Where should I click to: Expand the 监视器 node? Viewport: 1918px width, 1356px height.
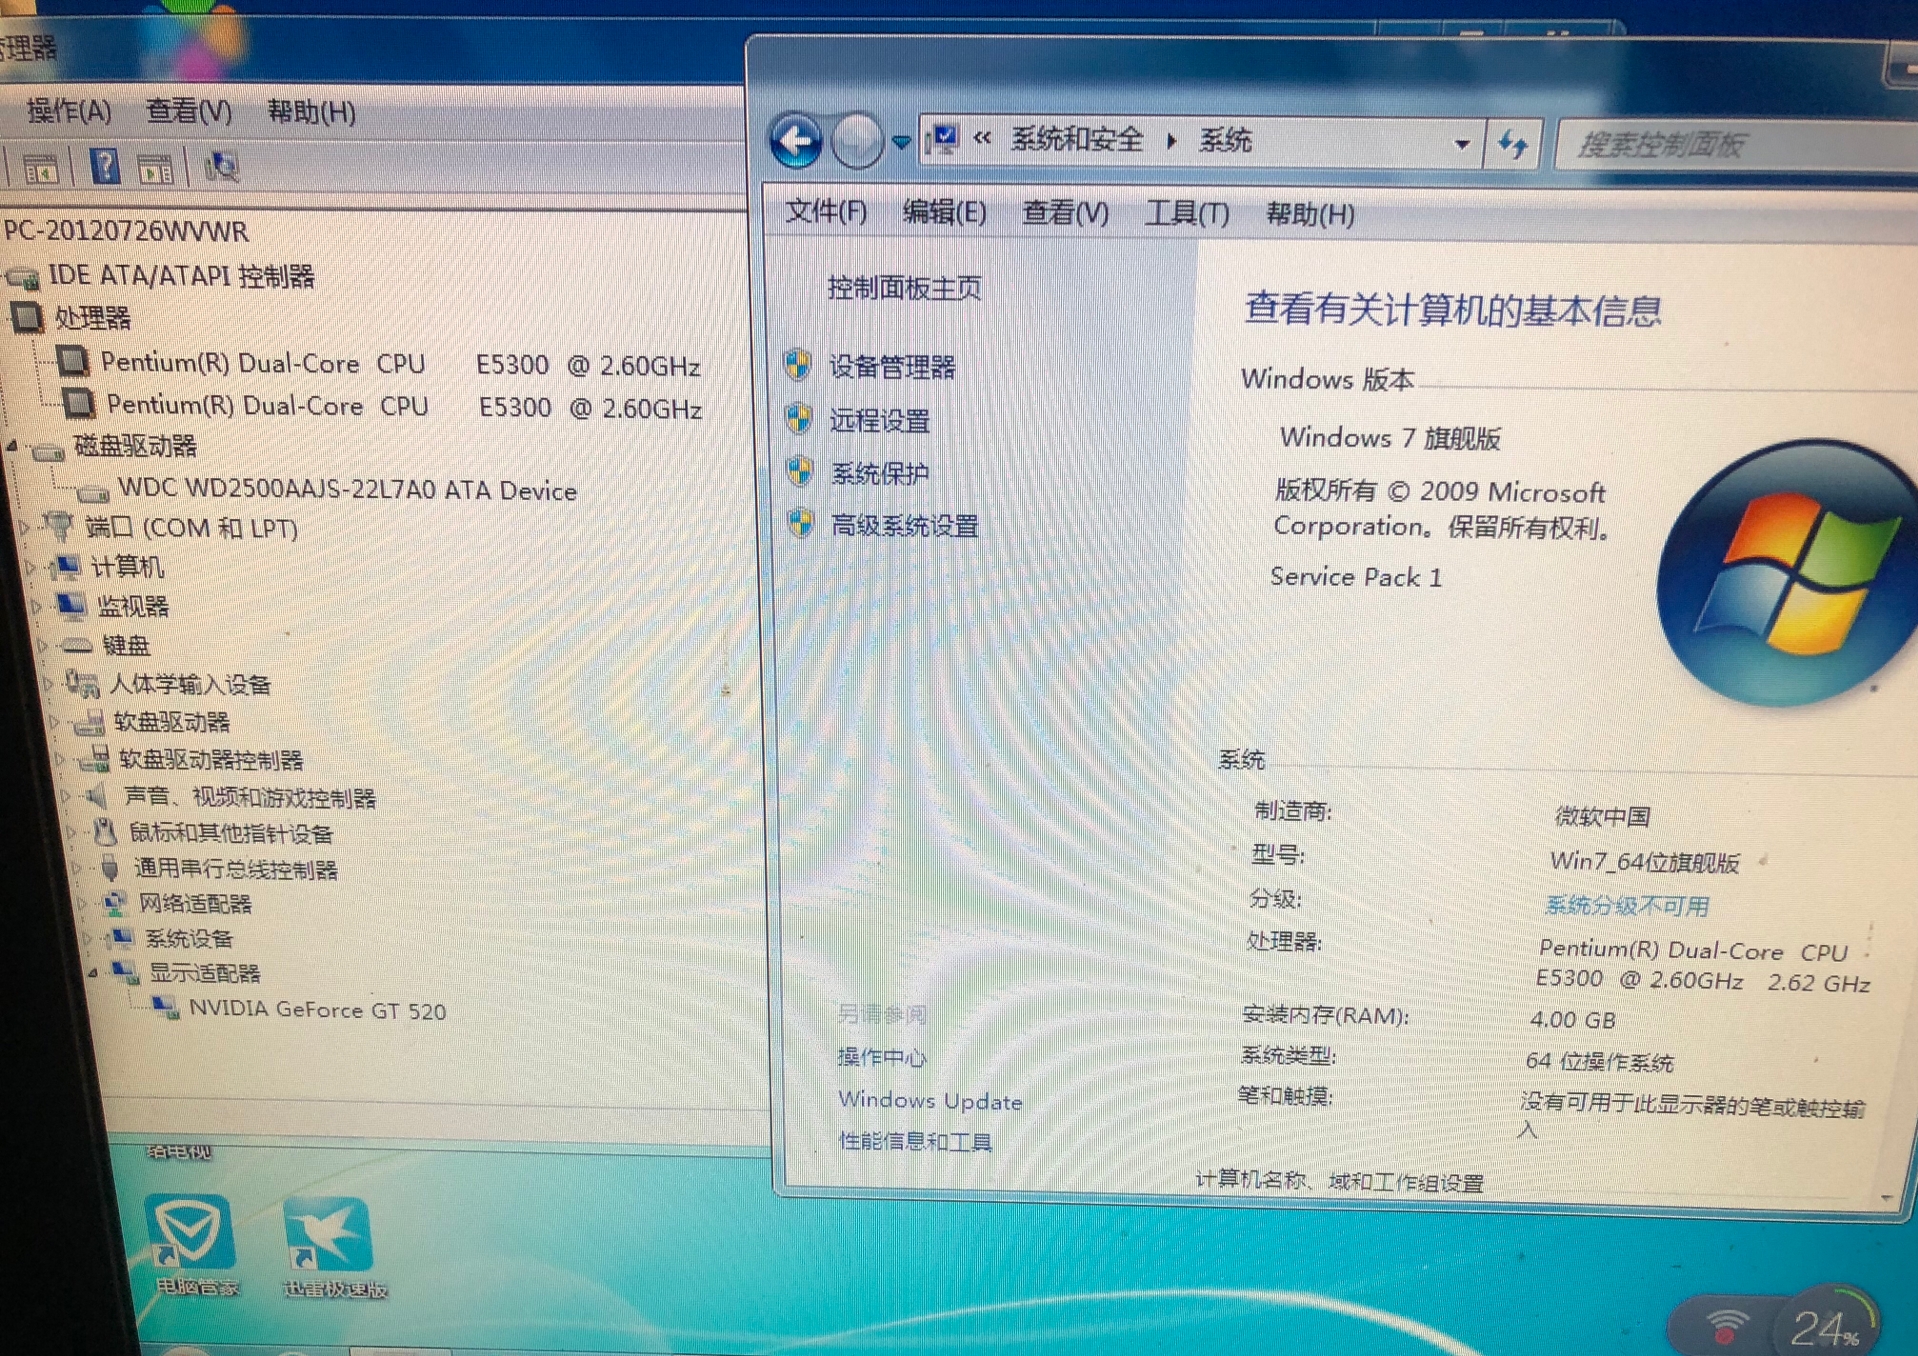[35, 606]
